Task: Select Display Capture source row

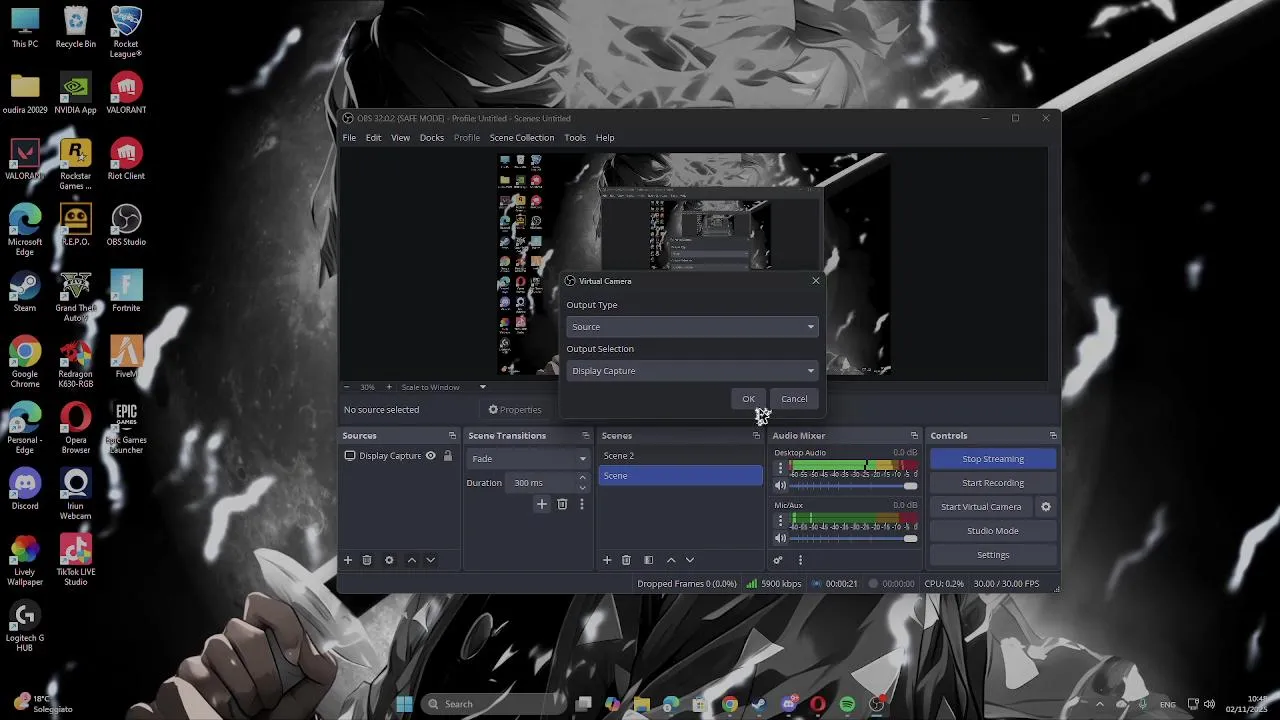Action: [x=398, y=456]
